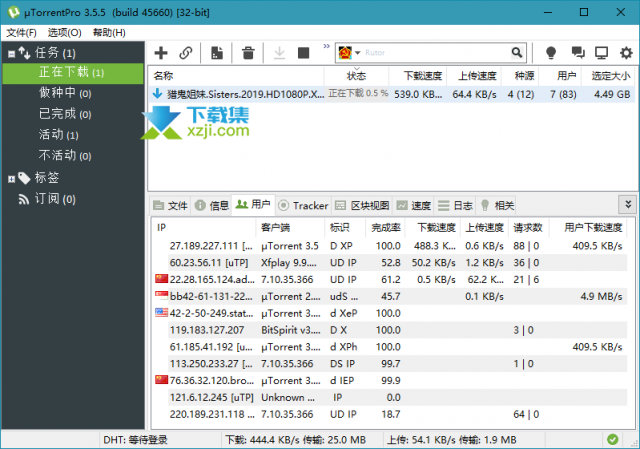Screen dimensions: 640x449
Task: Sort peers by 完成率 column header
Action: tap(385, 228)
